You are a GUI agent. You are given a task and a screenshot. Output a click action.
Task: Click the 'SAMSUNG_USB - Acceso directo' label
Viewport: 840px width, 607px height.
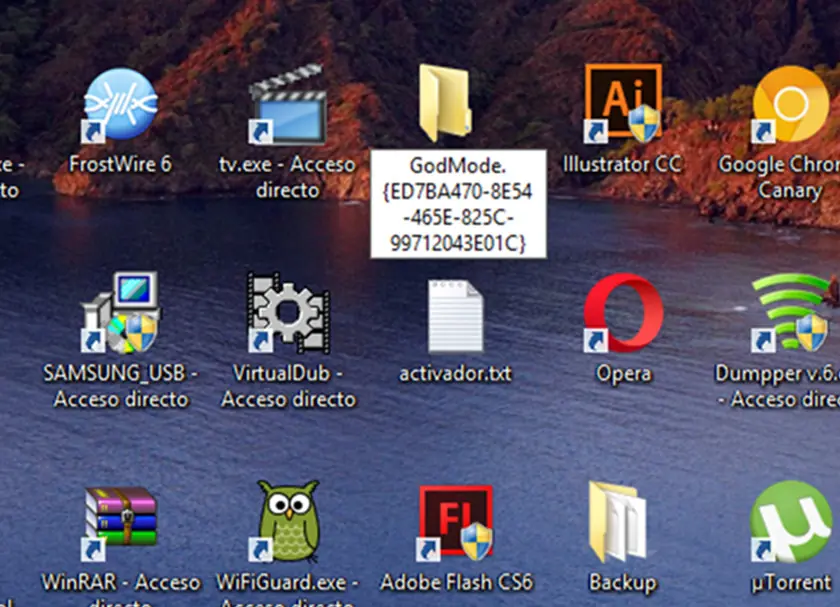coord(121,386)
